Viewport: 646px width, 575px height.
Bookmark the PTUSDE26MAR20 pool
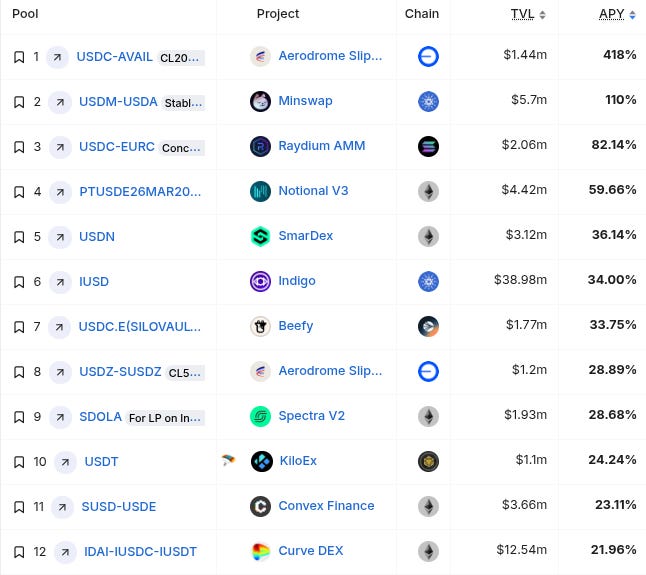[19, 192]
